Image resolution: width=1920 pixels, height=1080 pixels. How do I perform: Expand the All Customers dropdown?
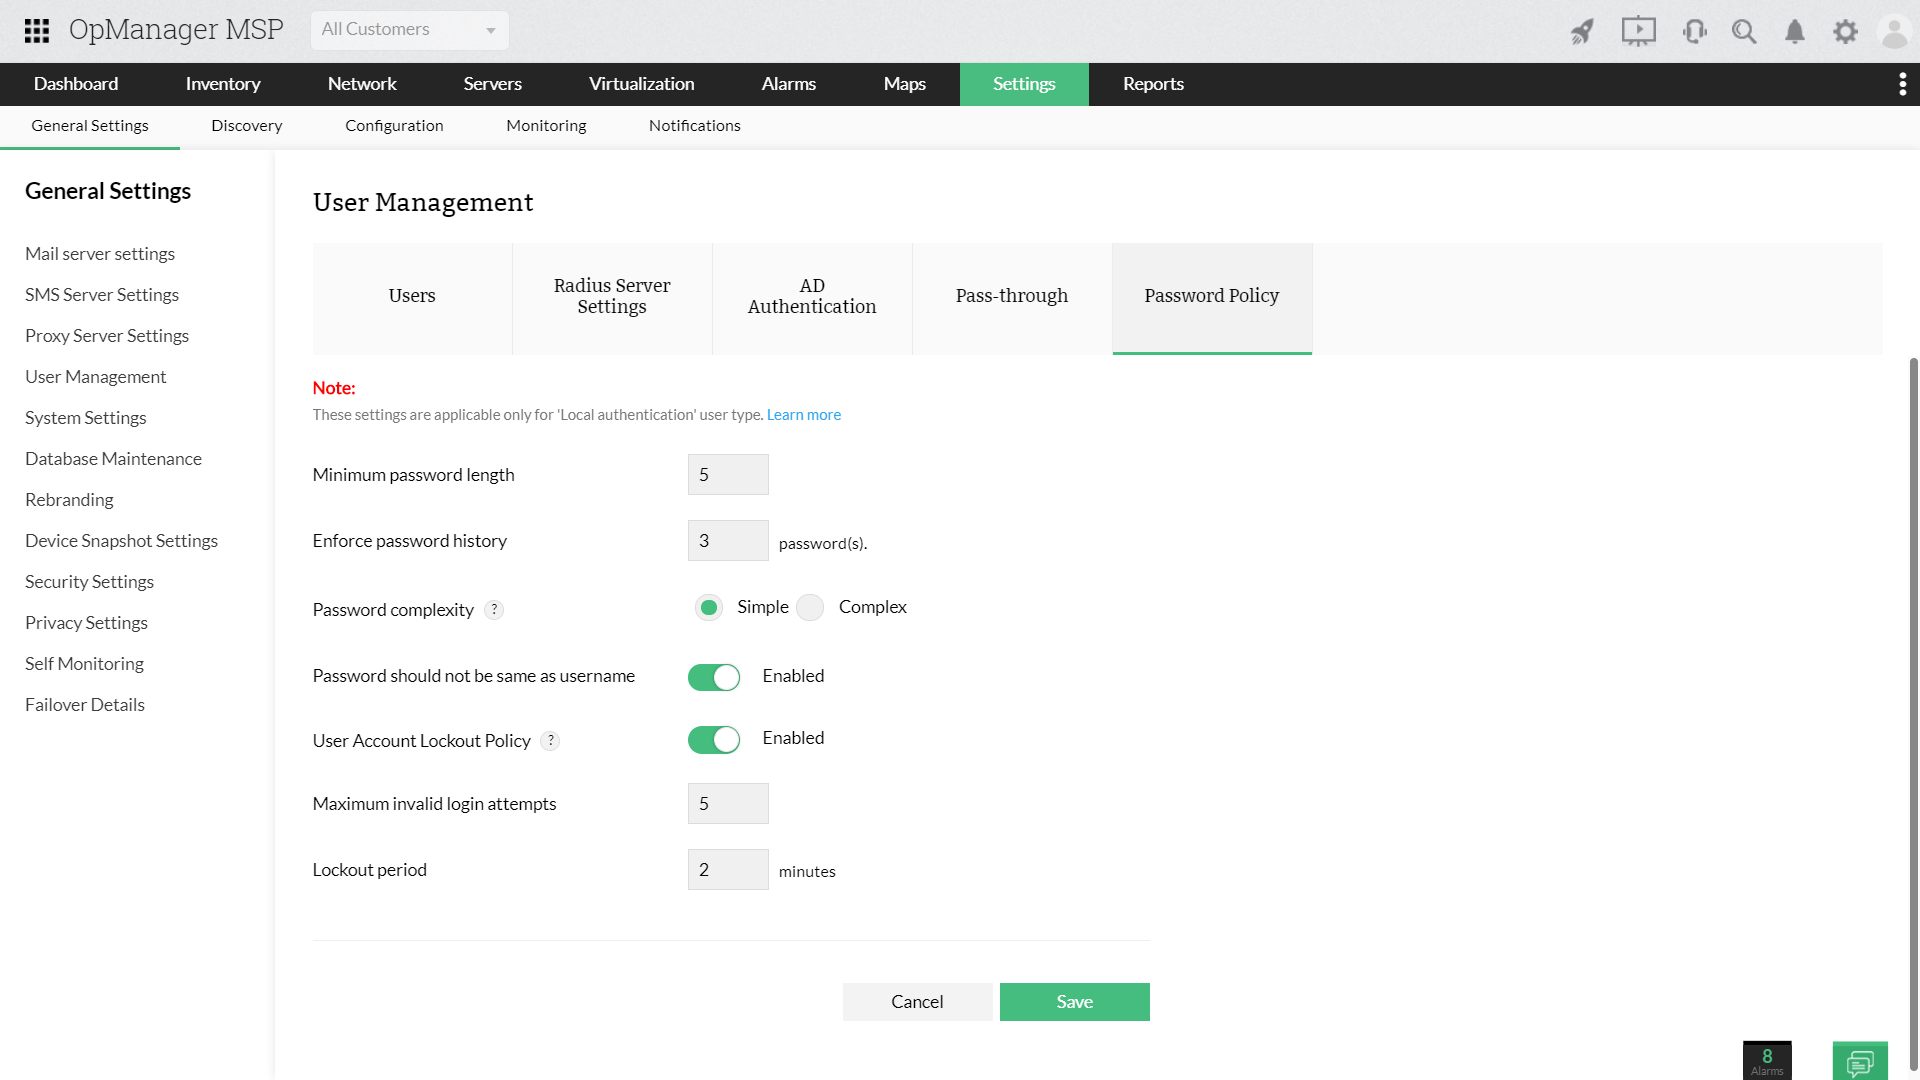pyautogui.click(x=409, y=30)
